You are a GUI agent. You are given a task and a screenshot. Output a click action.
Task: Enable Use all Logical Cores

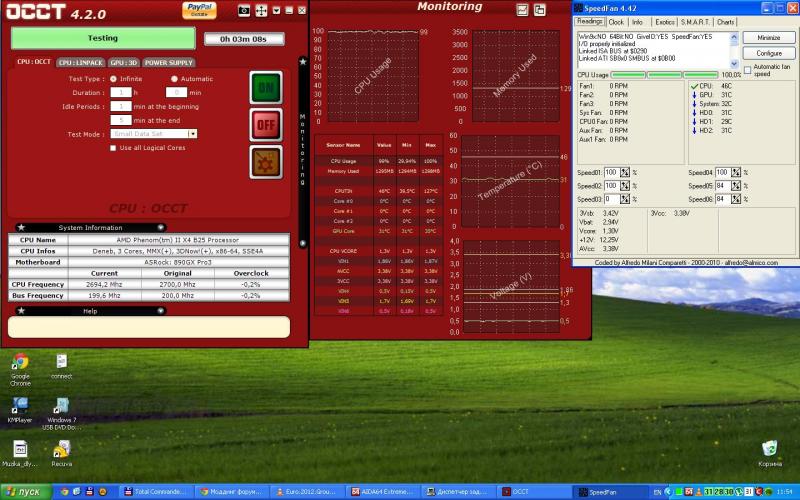pos(113,148)
